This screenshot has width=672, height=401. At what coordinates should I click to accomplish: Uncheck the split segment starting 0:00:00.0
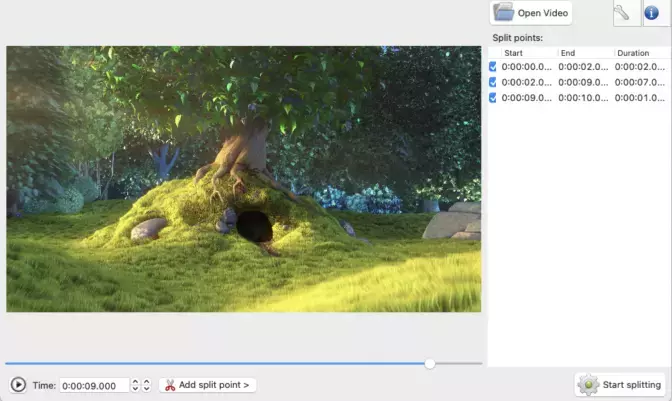tap(492, 67)
